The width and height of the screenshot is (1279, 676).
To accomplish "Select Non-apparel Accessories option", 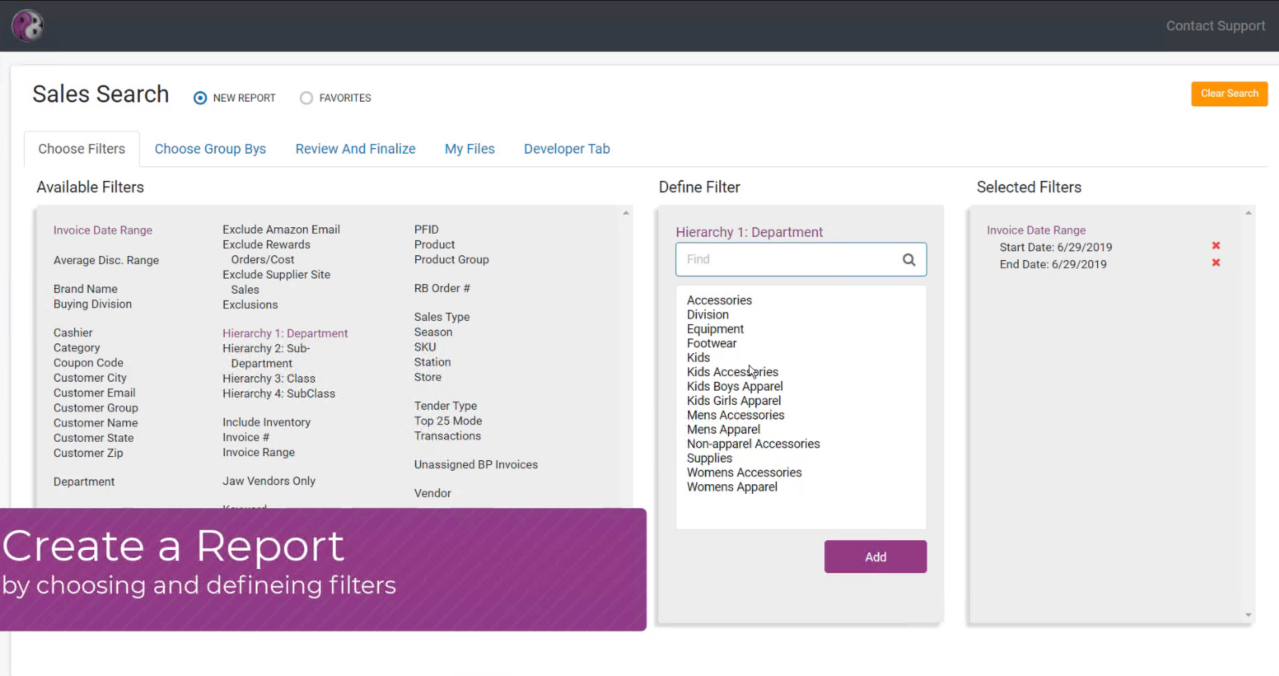I will (x=753, y=444).
